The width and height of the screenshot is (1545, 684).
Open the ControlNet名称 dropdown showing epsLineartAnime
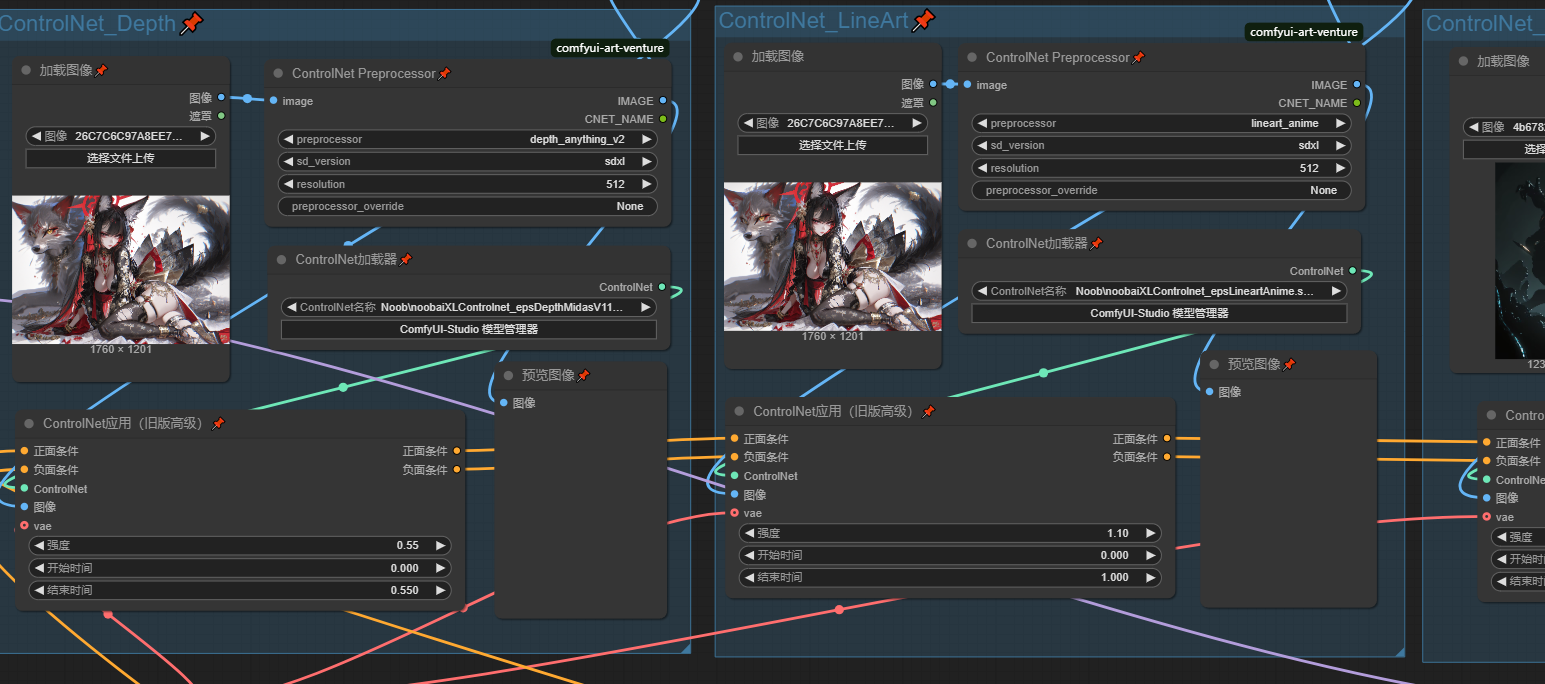coord(1159,291)
